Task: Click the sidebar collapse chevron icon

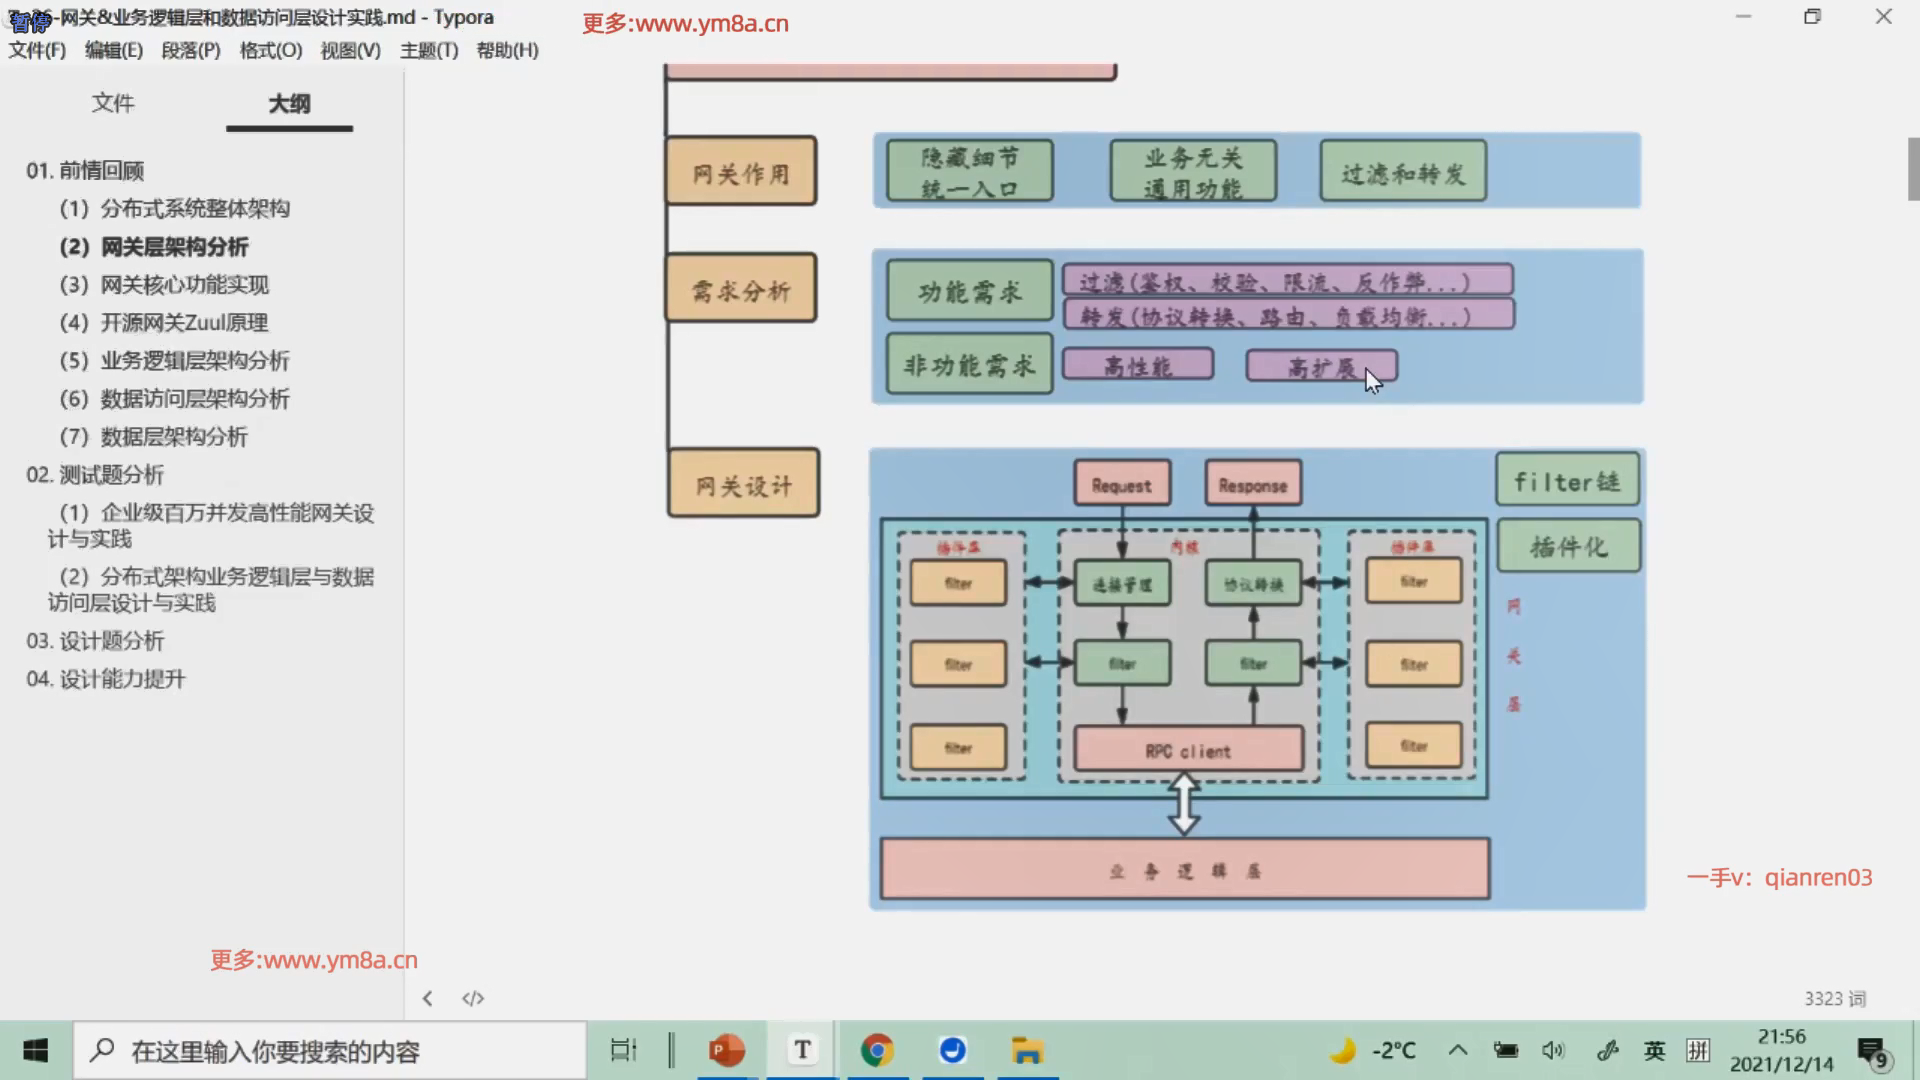Action: (x=427, y=998)
